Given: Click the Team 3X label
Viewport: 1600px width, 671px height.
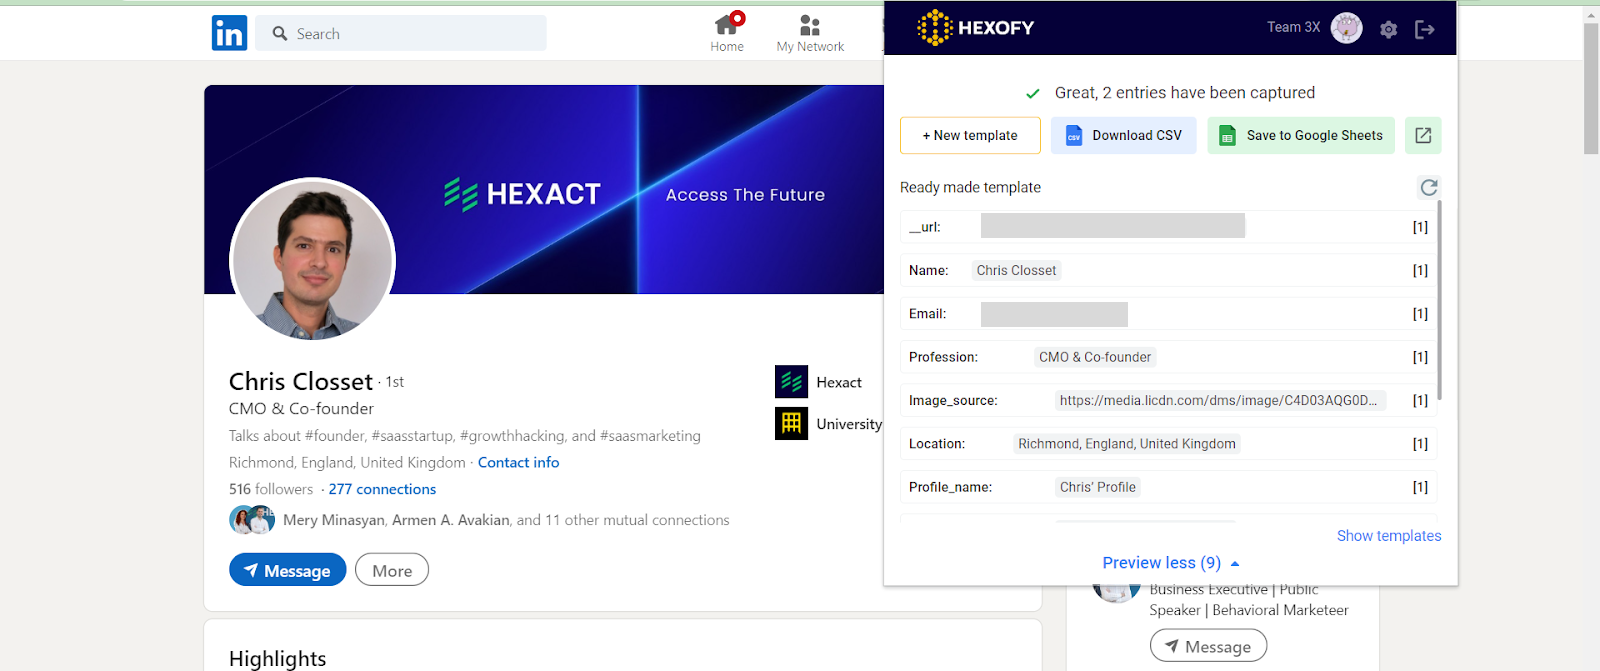Looking at the screenshot, I should [1294, 27].
